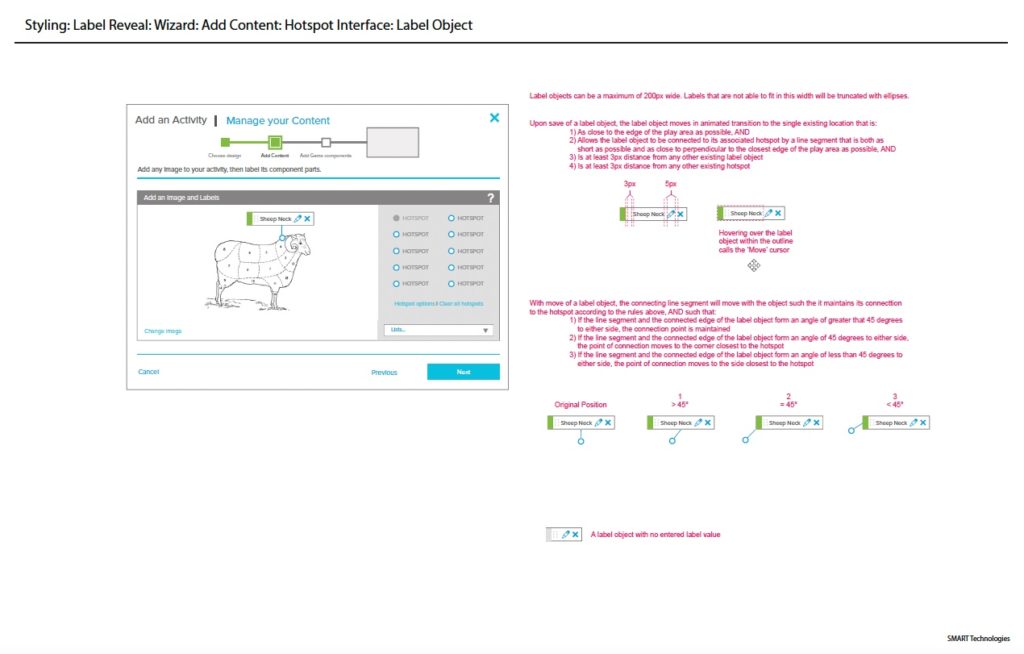Viewport: 1024px width, 654px height.
Task: Select the top hotspot in the right column
Action: [451, 218]
